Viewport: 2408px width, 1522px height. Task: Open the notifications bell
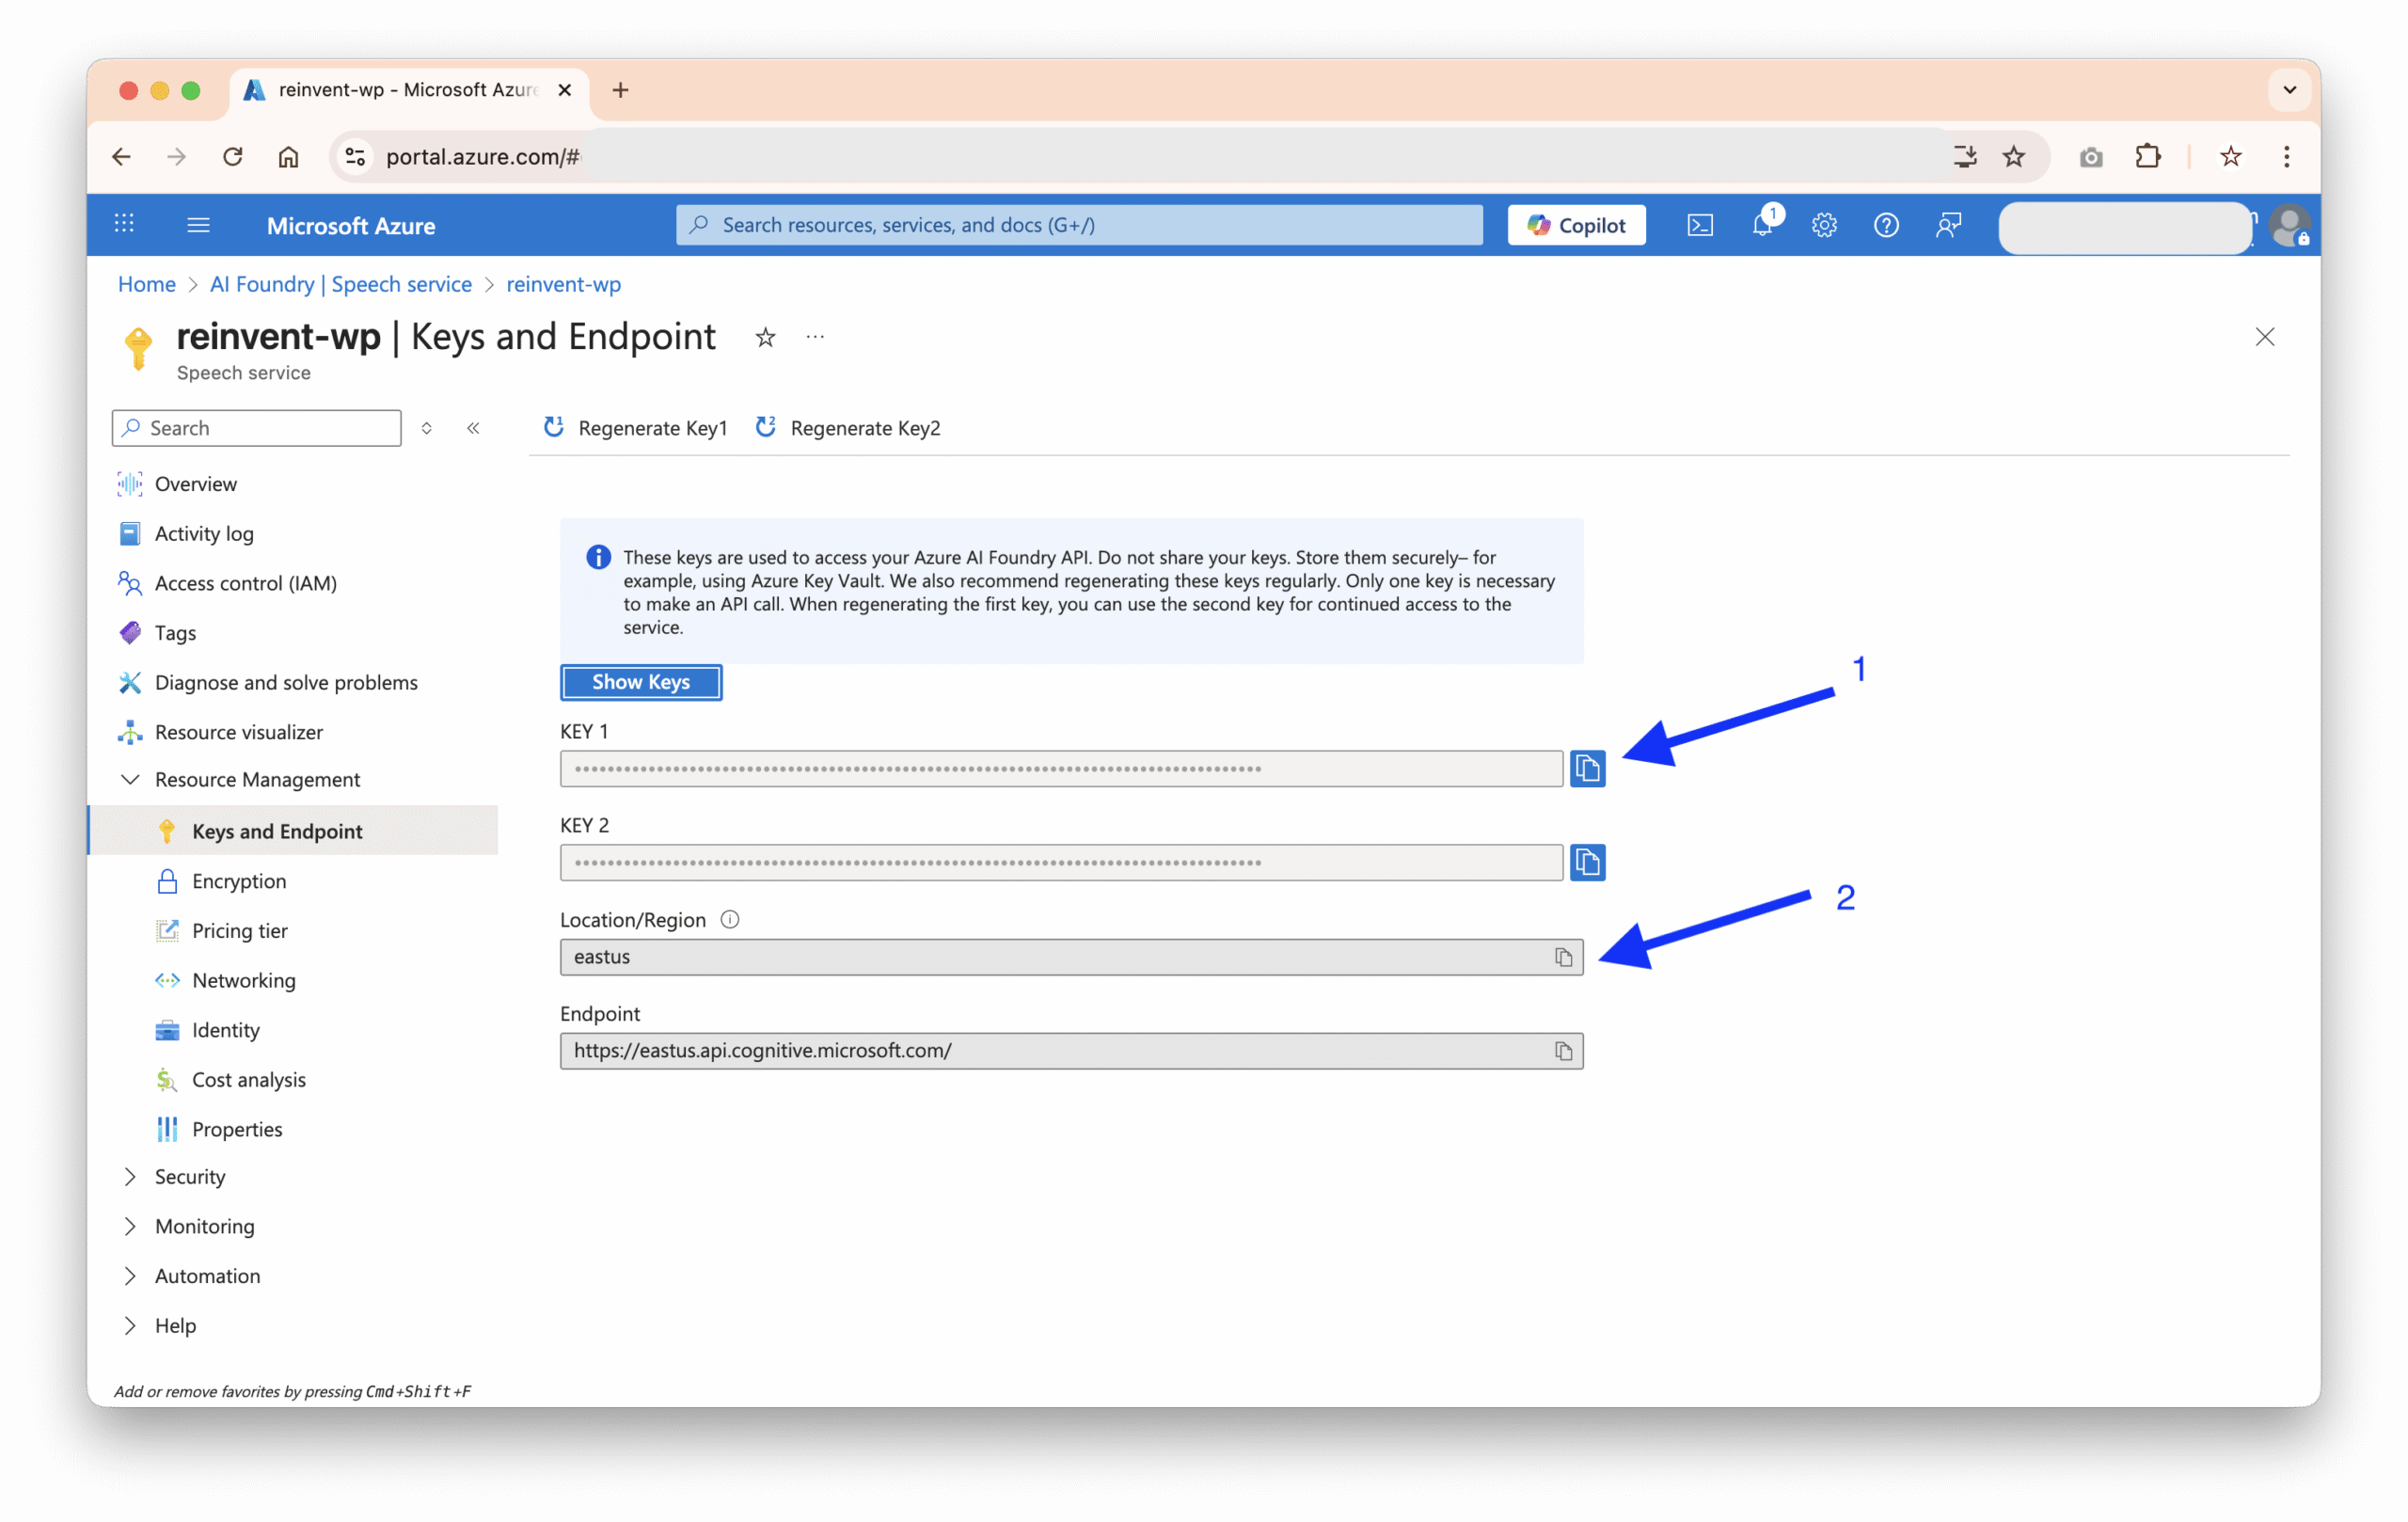[x=1762, y=225]
